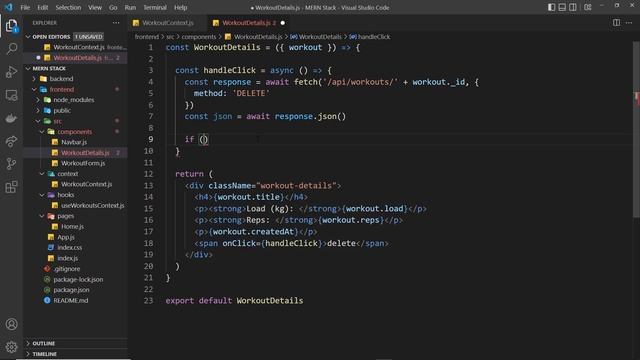Open the Selection menu
Screen dimensions: 640x360
tap(68, 7)
